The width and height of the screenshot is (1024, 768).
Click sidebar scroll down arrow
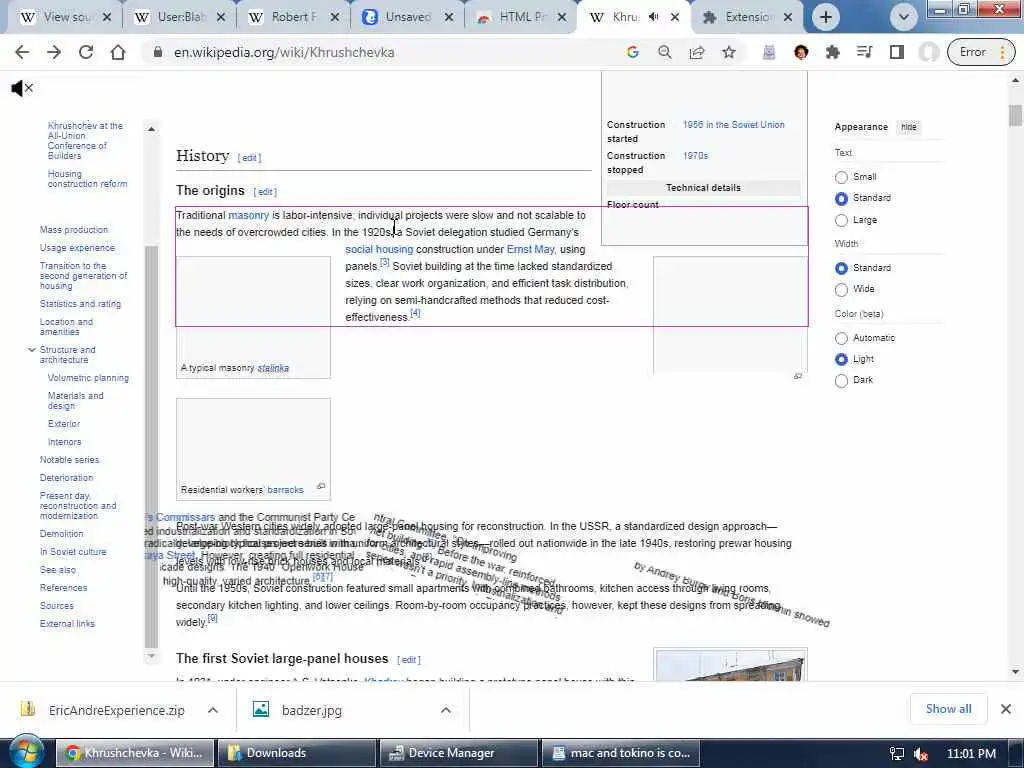[x=152, y=656]
